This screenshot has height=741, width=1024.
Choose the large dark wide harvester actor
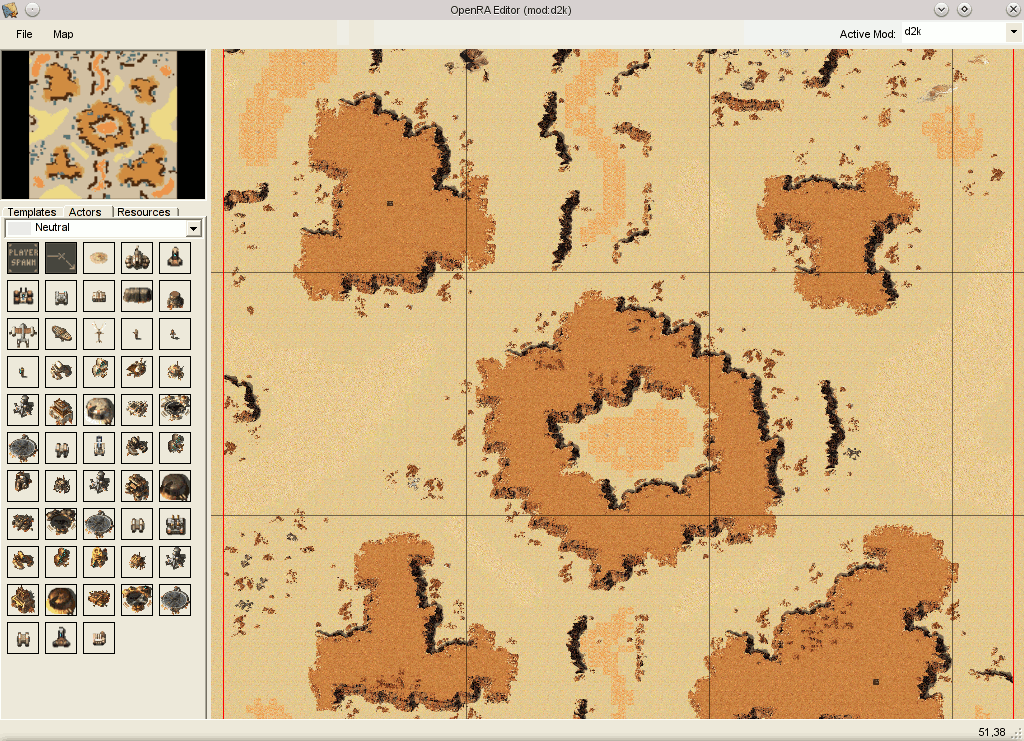(136, 296)
